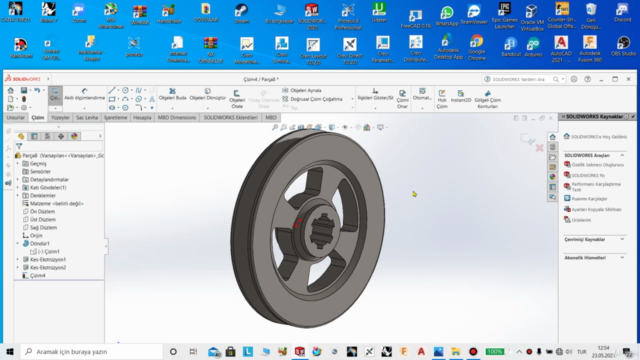Click Performans Karşılaştırma Testi link
Viewport: 640px width, 360px height.
596,187
